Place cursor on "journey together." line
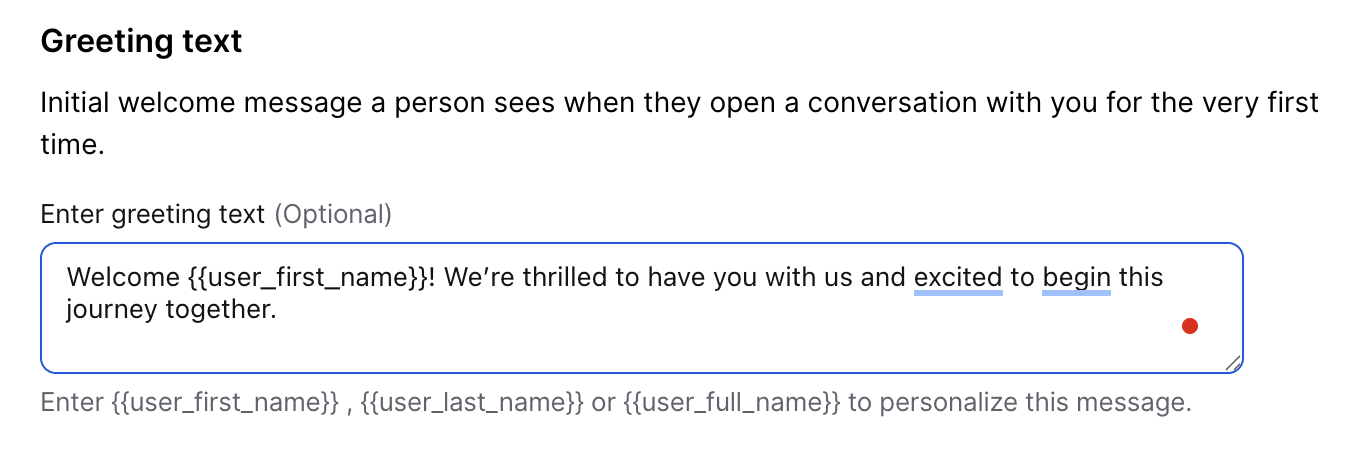This screenshot has width=1352, height=454. click(x=170, y=310)
